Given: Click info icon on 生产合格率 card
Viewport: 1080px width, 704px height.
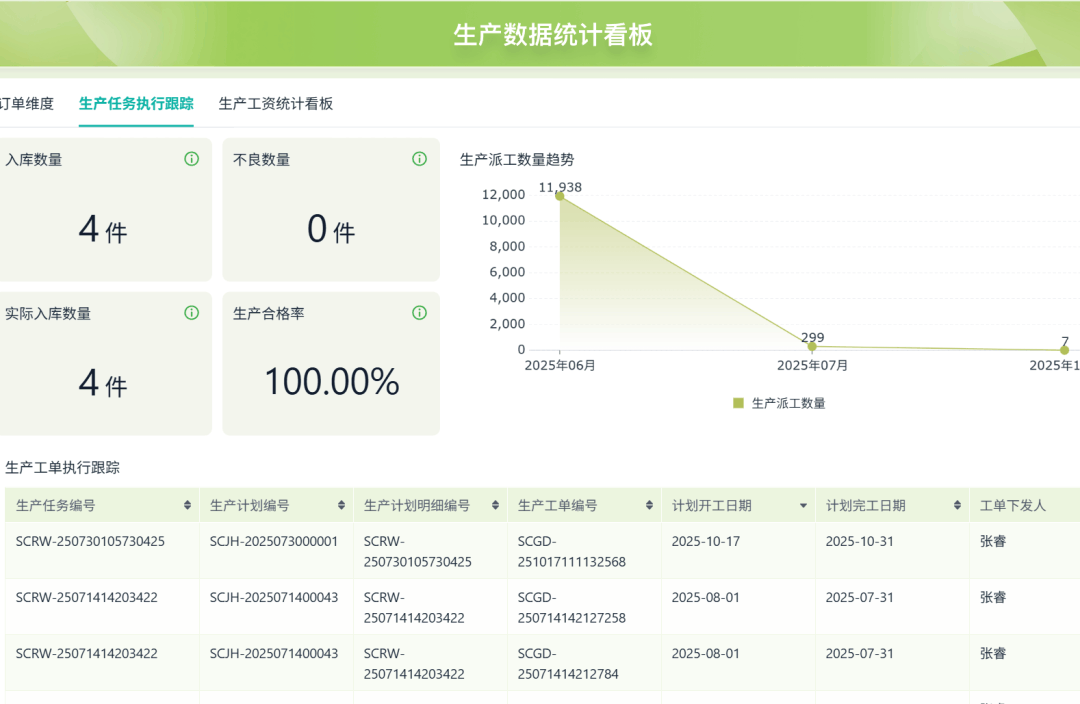Looking at the screenshot, I should point(419,313).
